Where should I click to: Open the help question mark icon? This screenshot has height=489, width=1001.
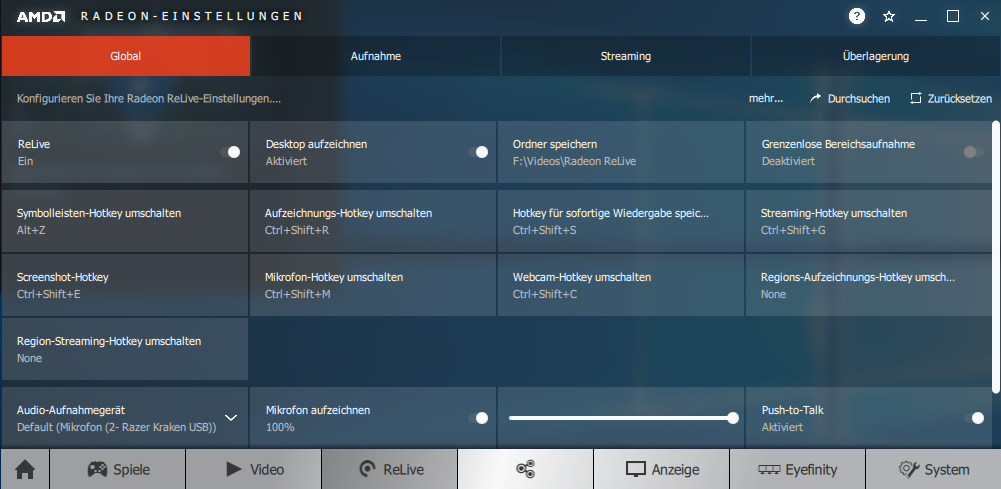tap(857, 17)
